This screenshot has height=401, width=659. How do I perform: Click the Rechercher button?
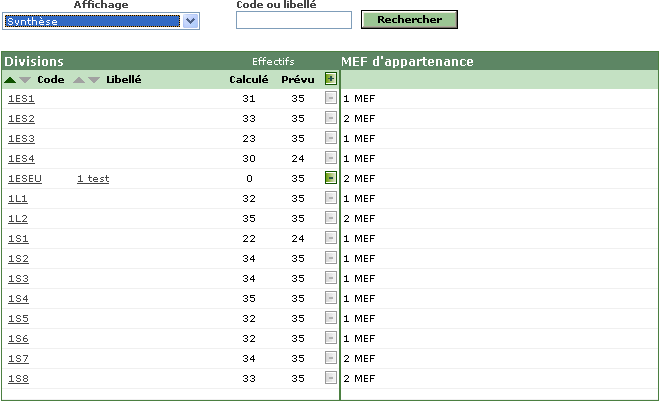click(x=409, y=20)
